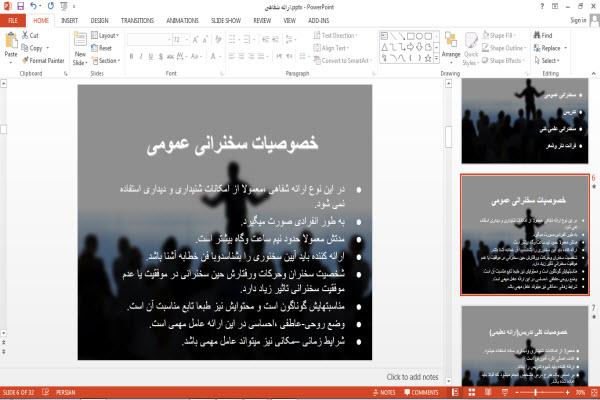Viewport: 600px width, 400px height.
Task: Increase font size with the larger A icon
Action: (196, 39)
